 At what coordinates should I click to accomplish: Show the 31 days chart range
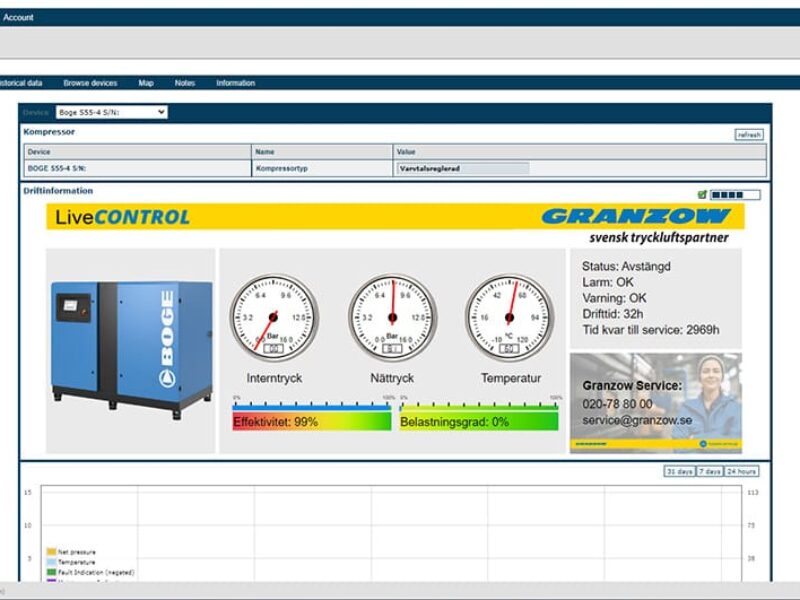pyautogui.click(x=679, y=471)
